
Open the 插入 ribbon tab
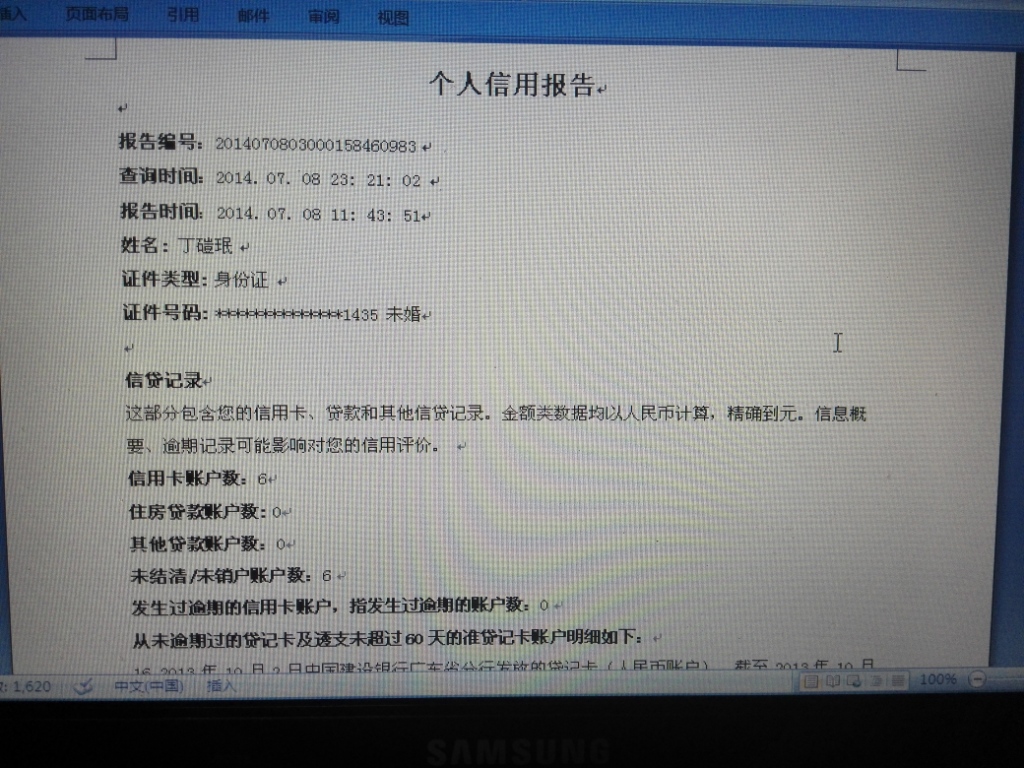(13, 13)
